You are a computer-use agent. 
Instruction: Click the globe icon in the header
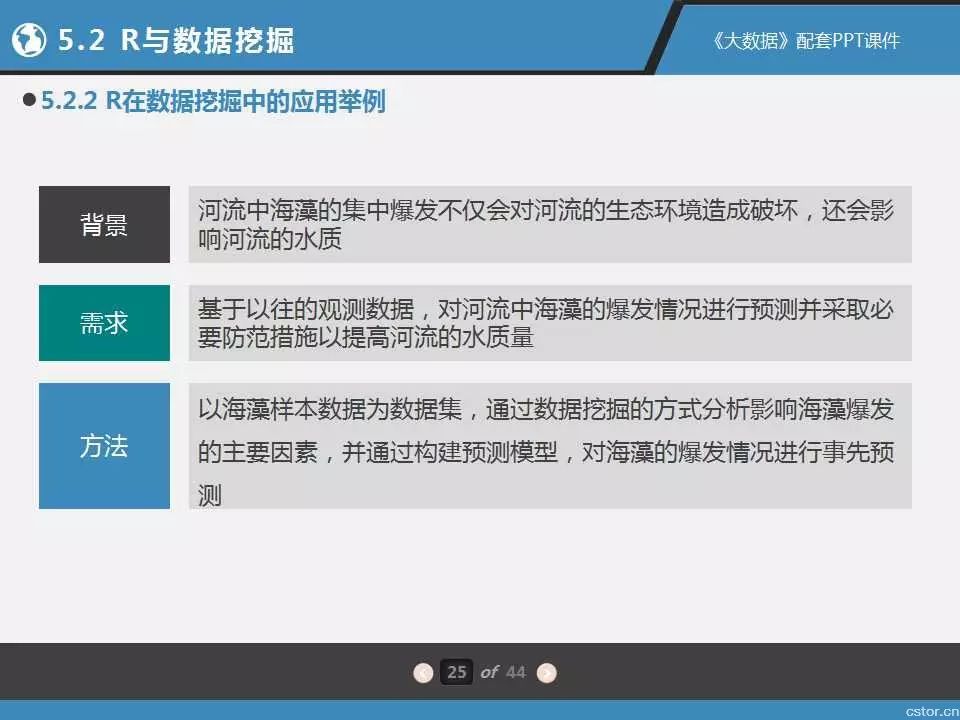(30, 40)
